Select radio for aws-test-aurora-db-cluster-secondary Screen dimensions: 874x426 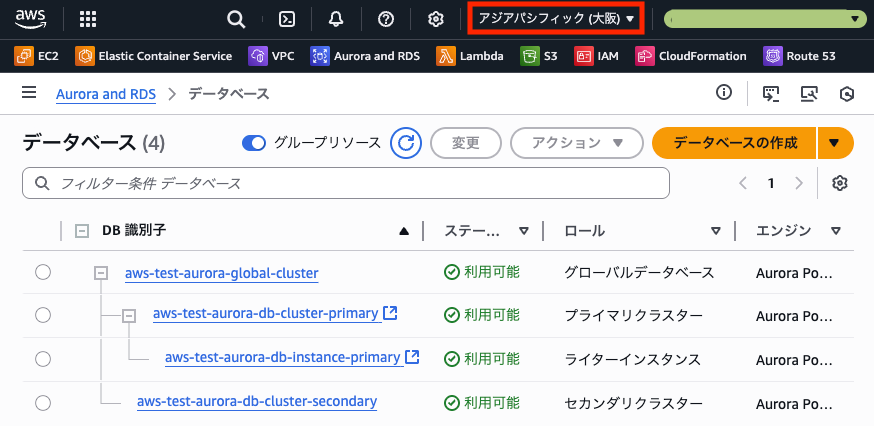(43, 402)
